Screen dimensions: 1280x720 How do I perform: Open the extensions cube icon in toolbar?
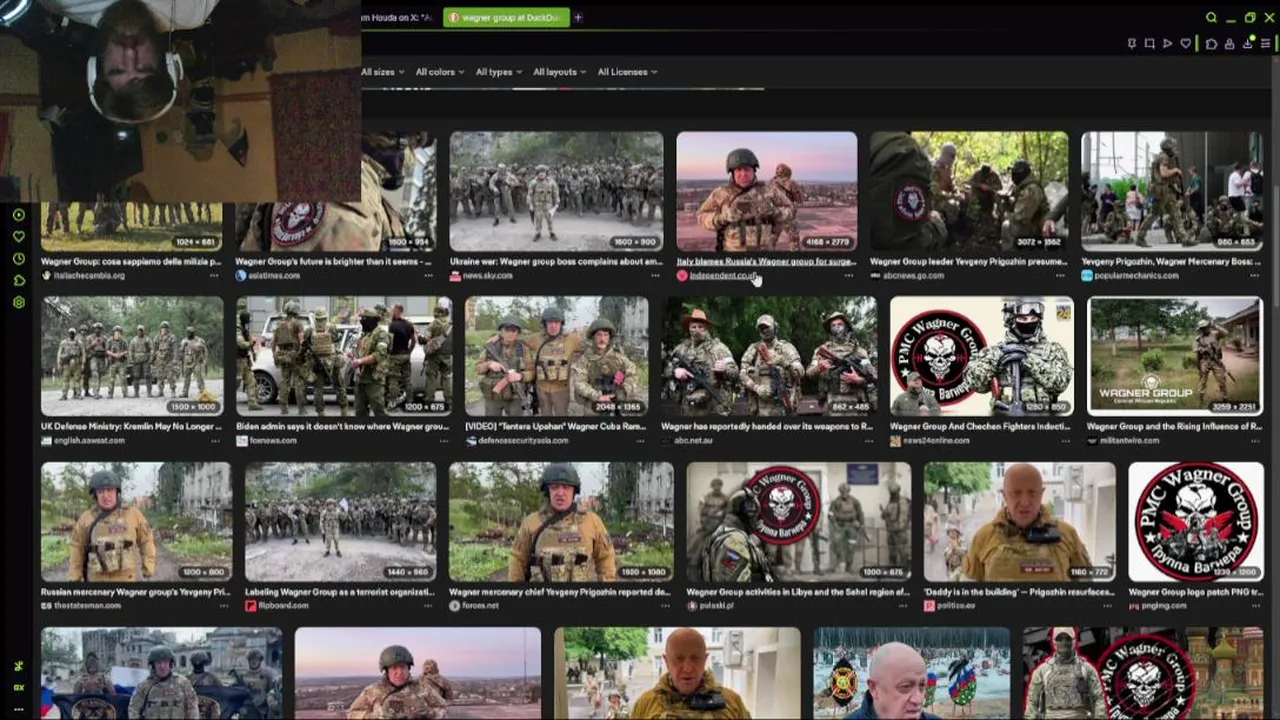pos(1210,44)
